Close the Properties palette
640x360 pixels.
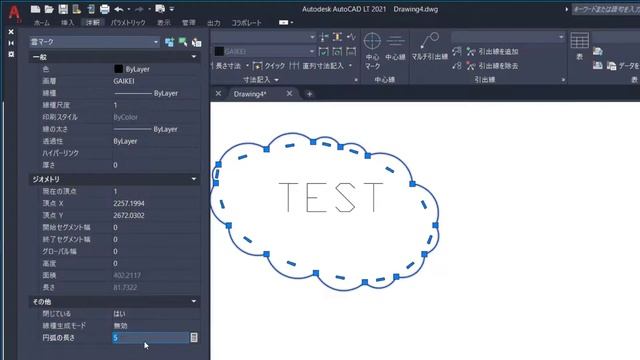pyautogui.click(x=11, y=31)
